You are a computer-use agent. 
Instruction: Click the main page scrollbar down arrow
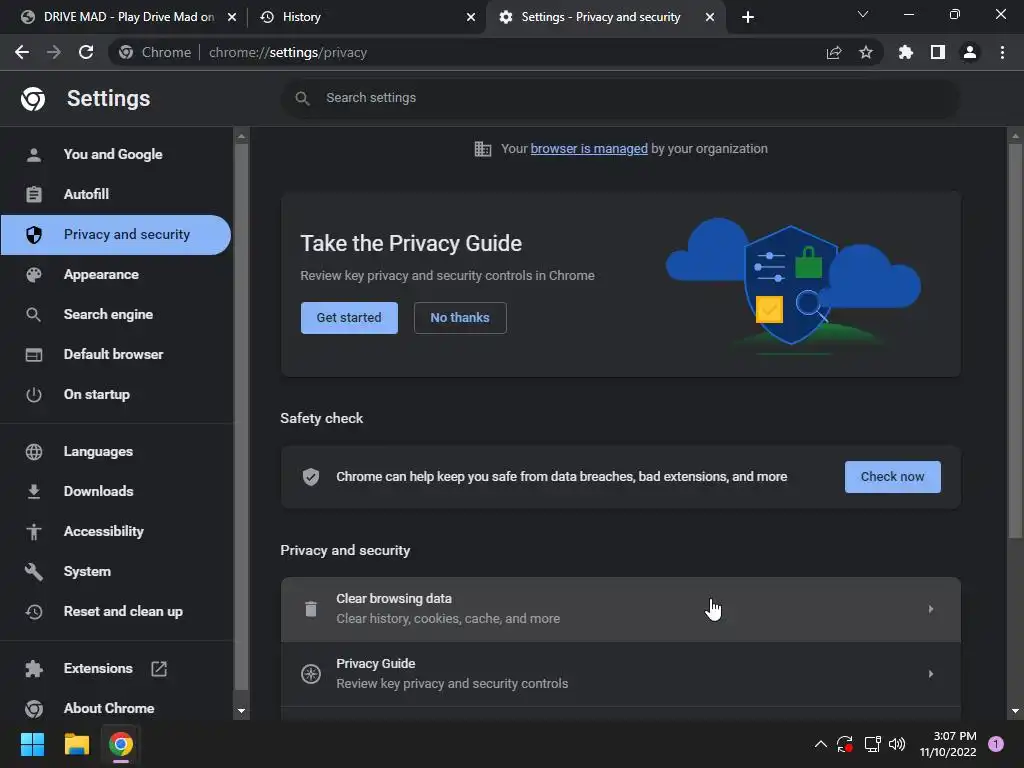click(x=1015, y=711)
